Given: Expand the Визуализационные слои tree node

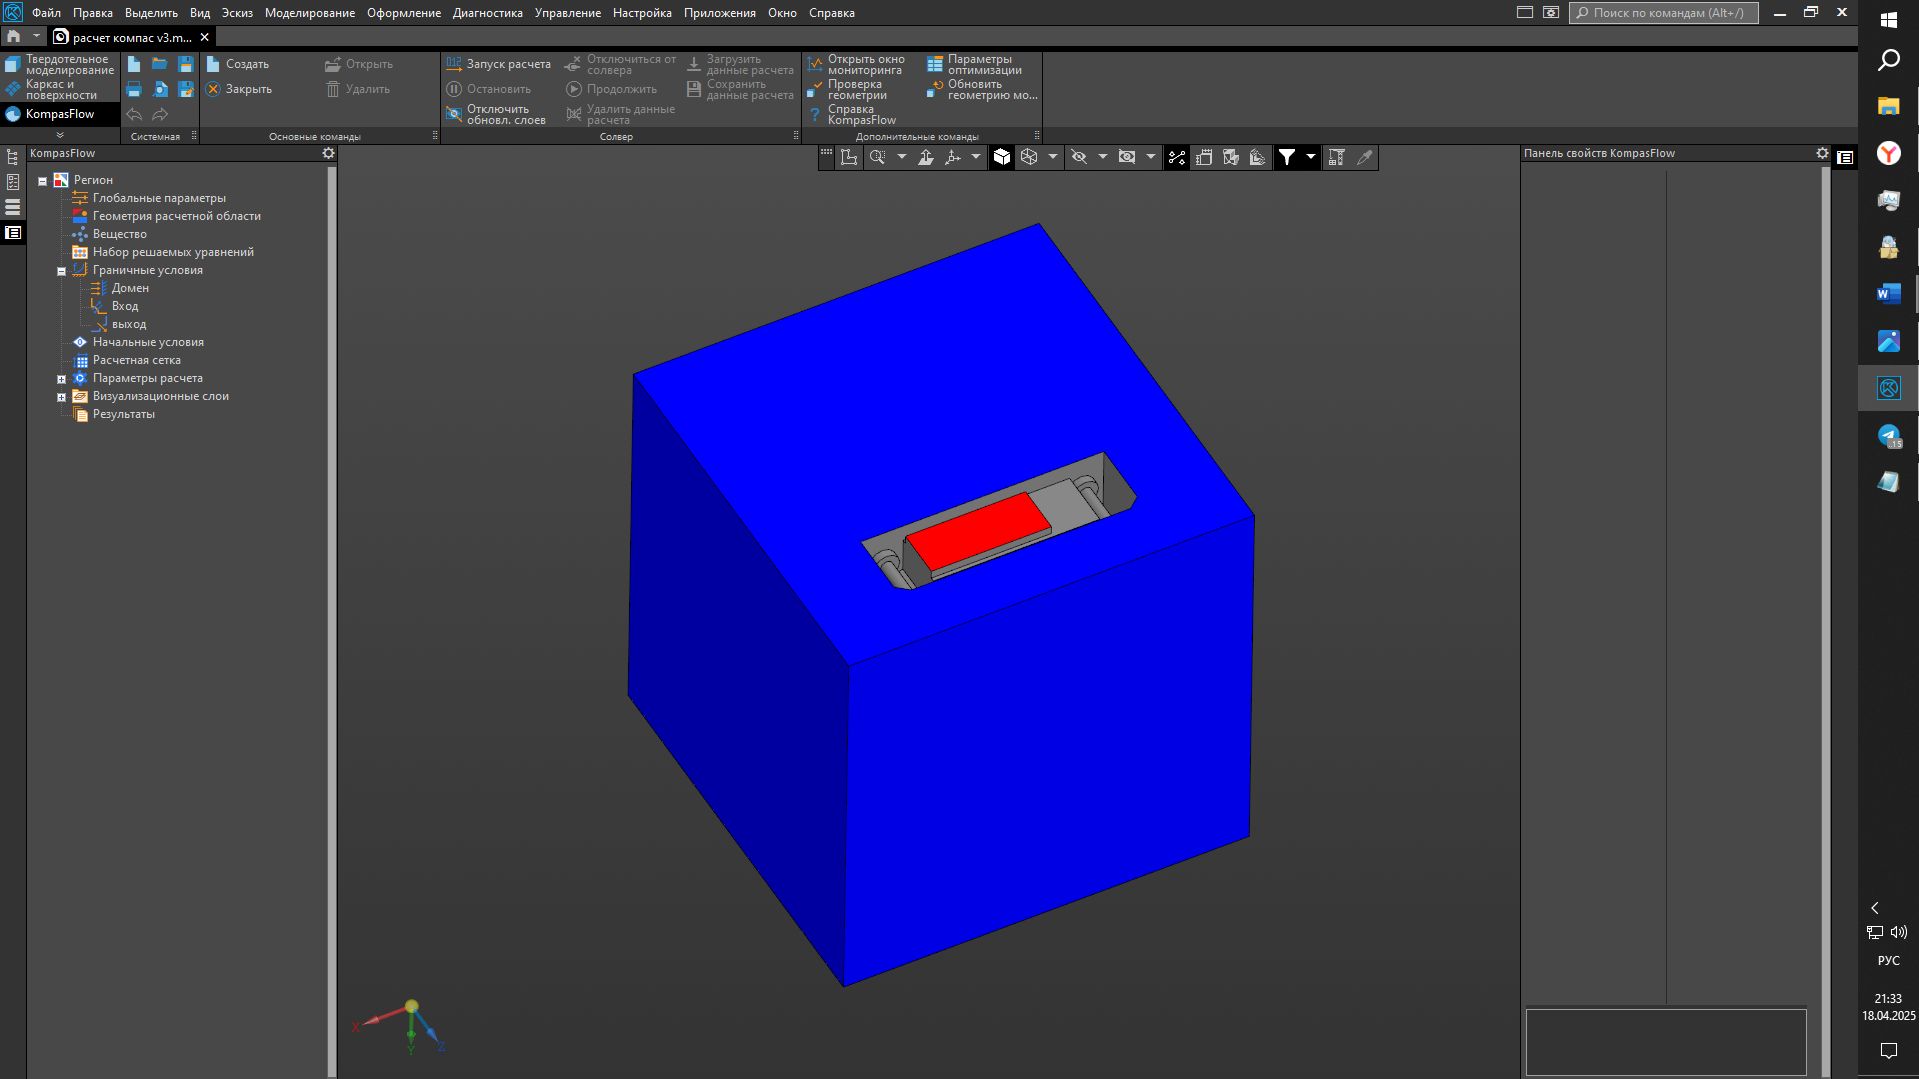Looking at the screenshot, I should pyautogui.click(x=61, y=397).
